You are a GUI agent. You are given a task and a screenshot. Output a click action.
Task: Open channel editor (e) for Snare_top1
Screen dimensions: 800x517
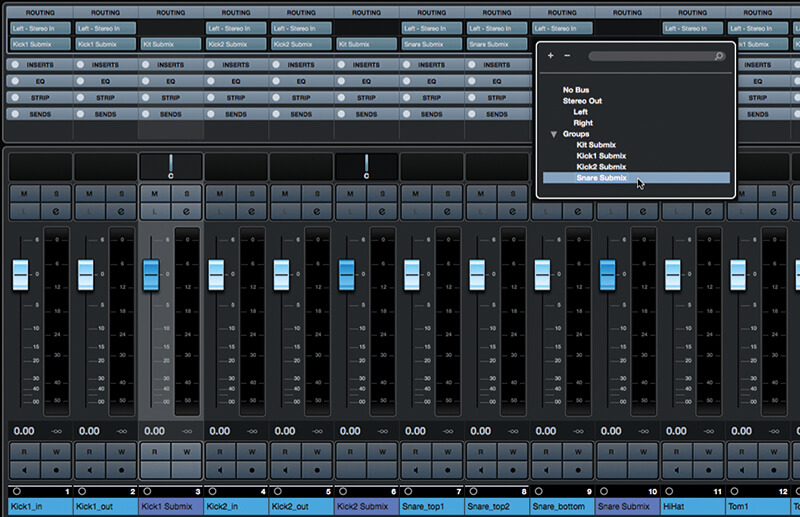pos(448,211)
